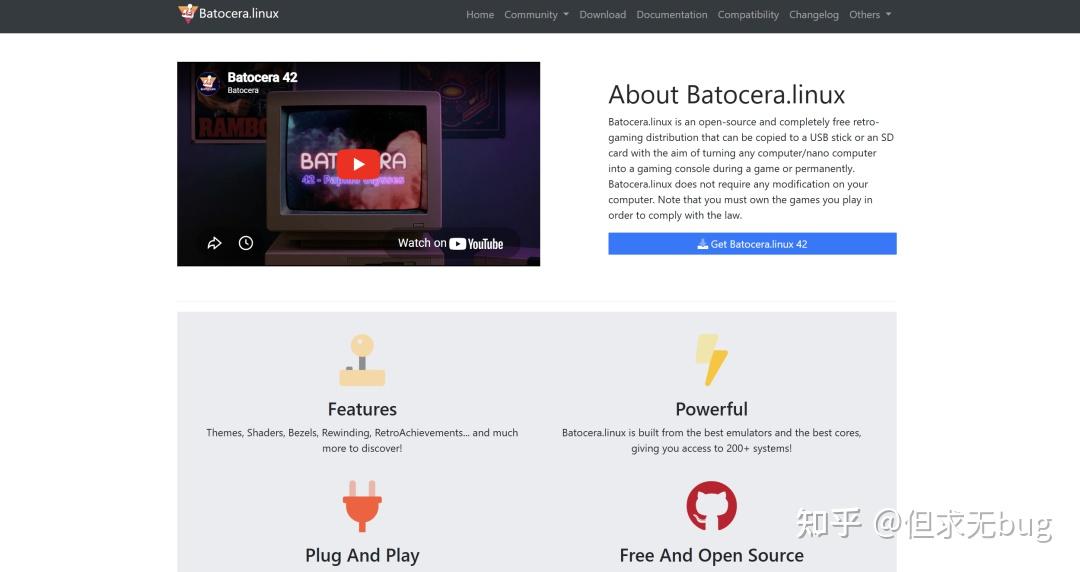Click the joystick Features icon
Screen dimensions: 1080x572
[362, 360]
